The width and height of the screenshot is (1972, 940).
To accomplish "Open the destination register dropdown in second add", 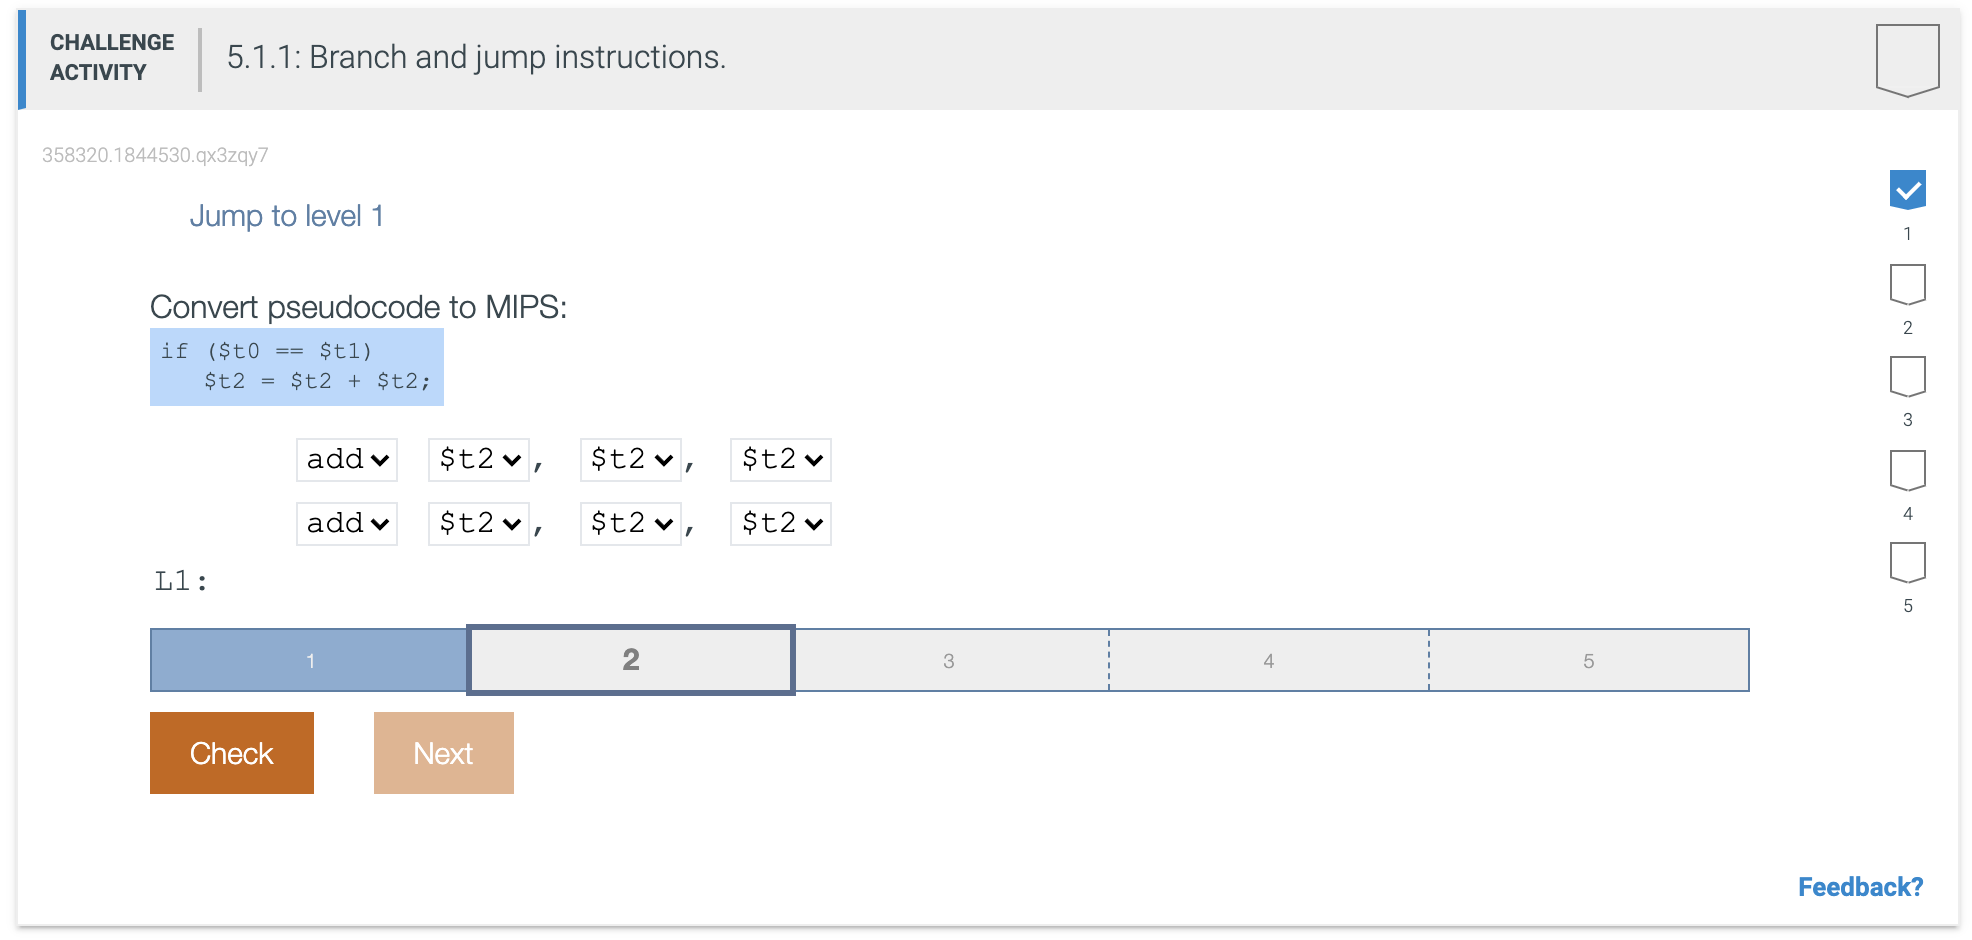I will coord(478,523).
